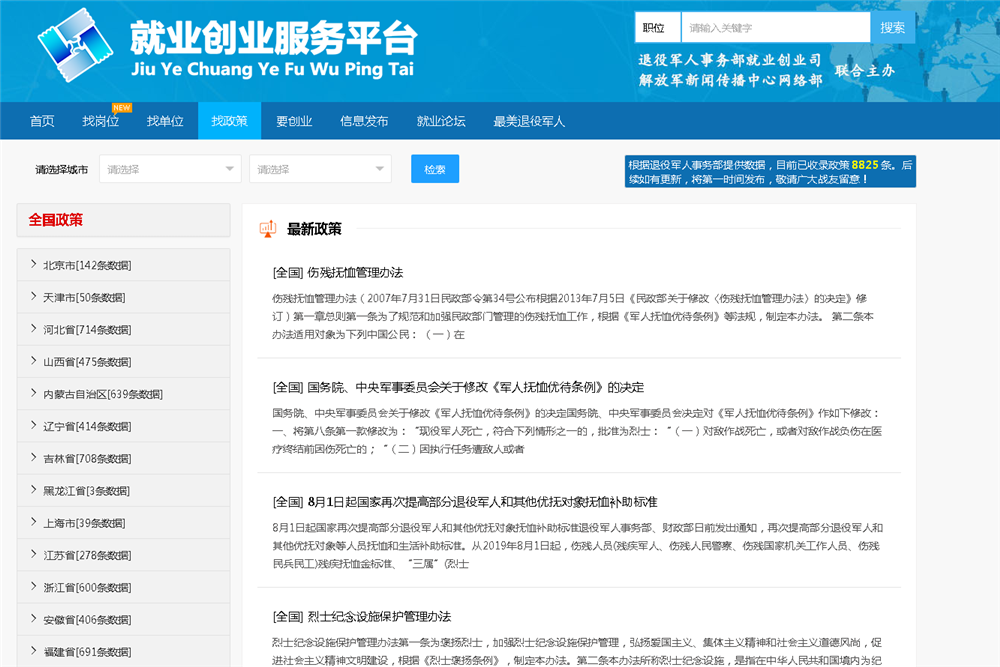The width and height of the screenshot is (1000, 667).
Task: Click the 全国政策 sidebar heading
Action: [x=56, y=220]
